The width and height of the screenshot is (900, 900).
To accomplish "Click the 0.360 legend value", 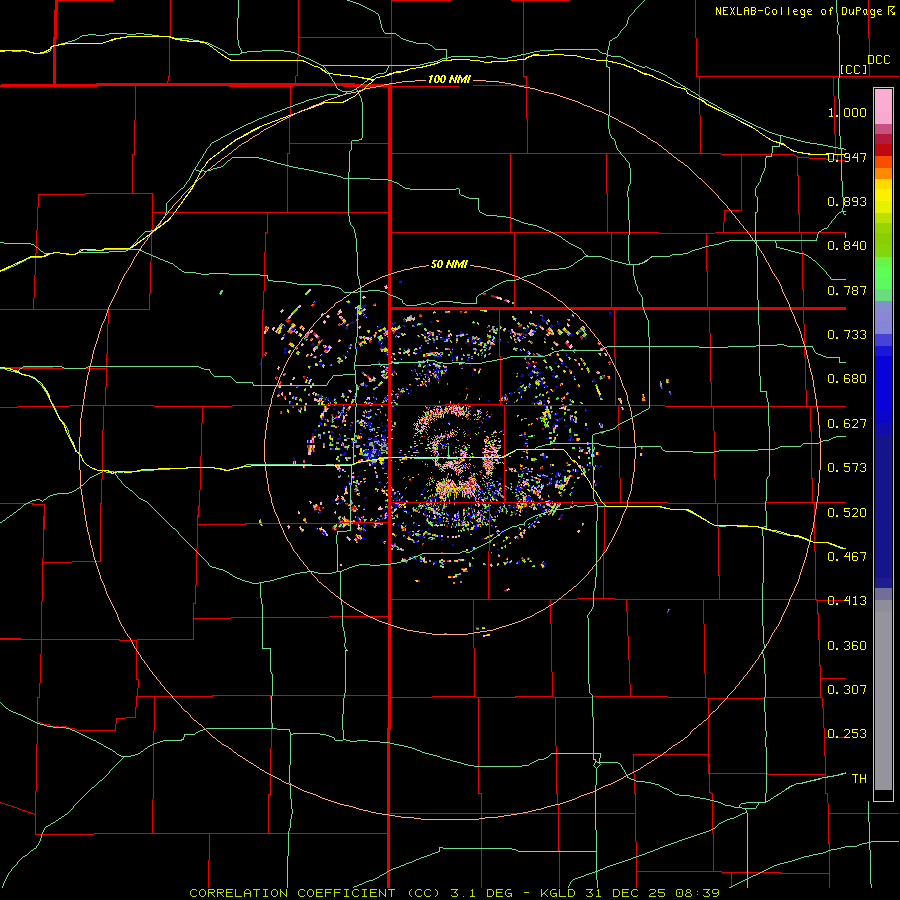I will click(847, 646).
